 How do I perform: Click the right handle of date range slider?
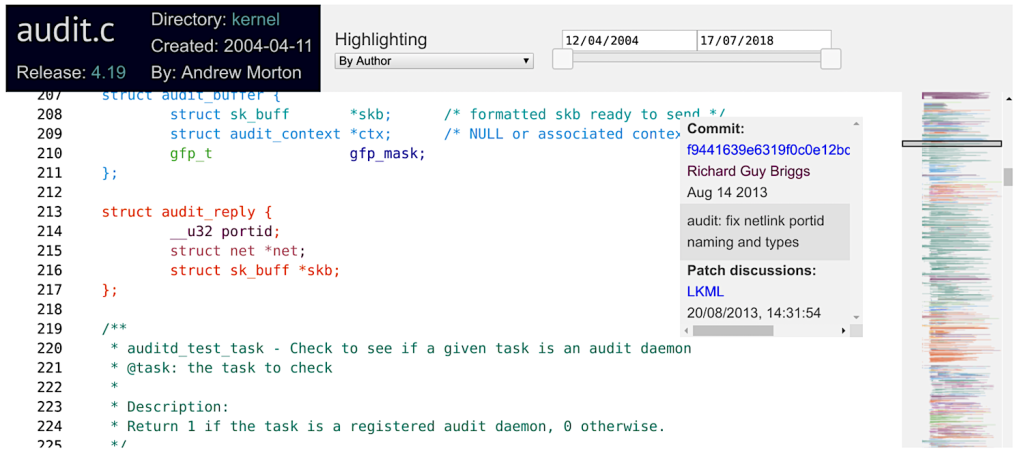click(830, 60)
